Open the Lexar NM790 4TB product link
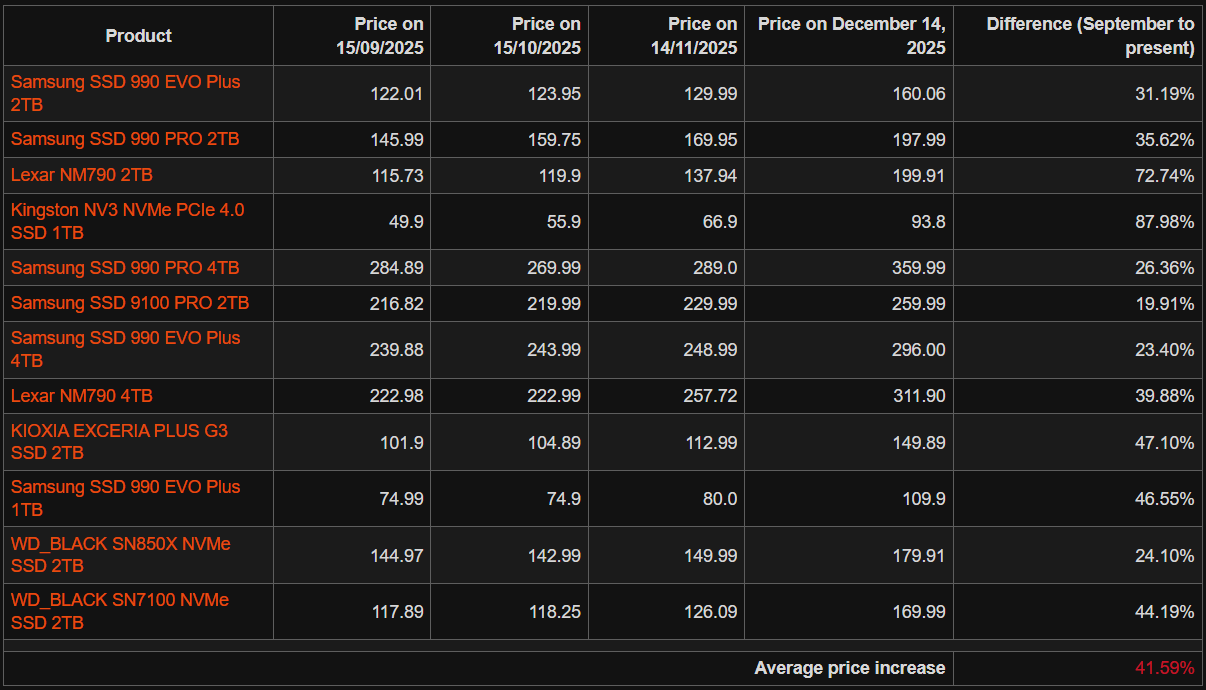This screenshot has width=1206, height=690. click(82, 396)
